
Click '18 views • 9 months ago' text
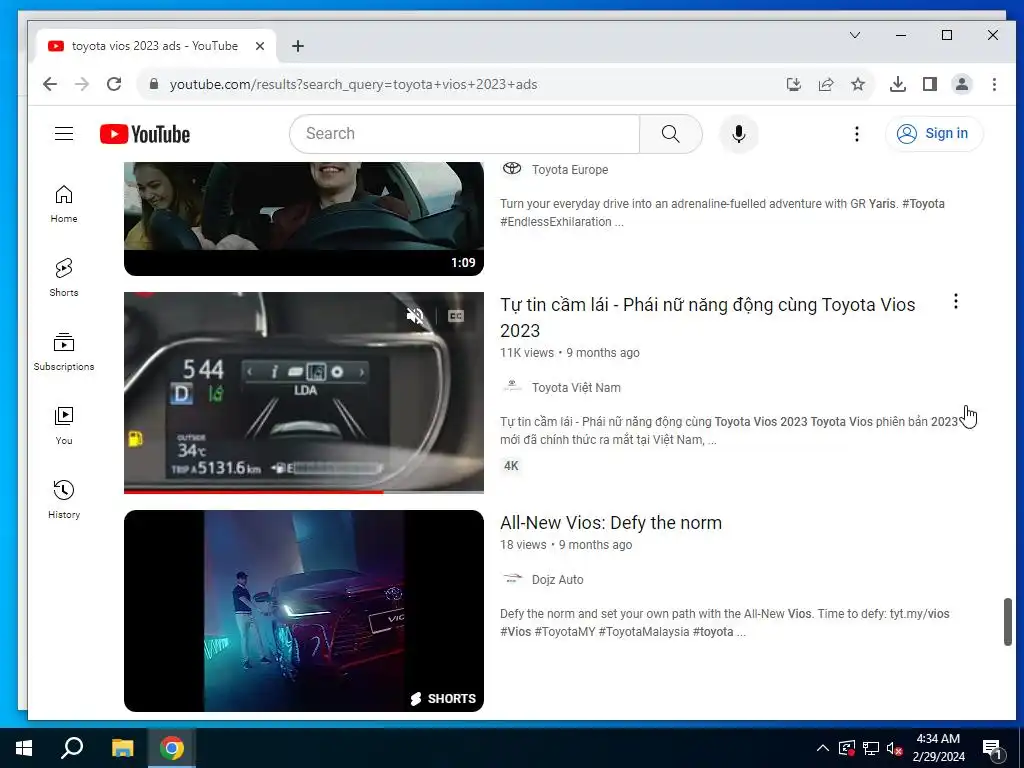(x=566, y=545)
